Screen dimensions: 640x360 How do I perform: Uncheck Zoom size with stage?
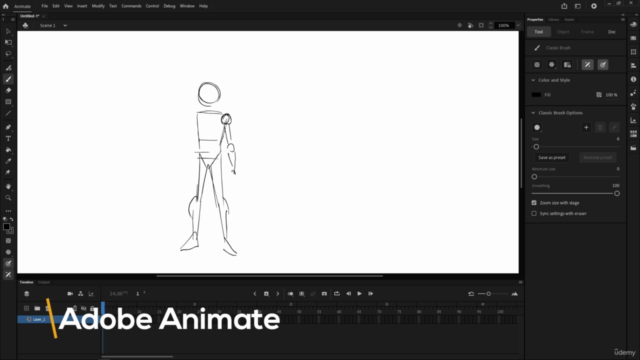coord(534,203)
